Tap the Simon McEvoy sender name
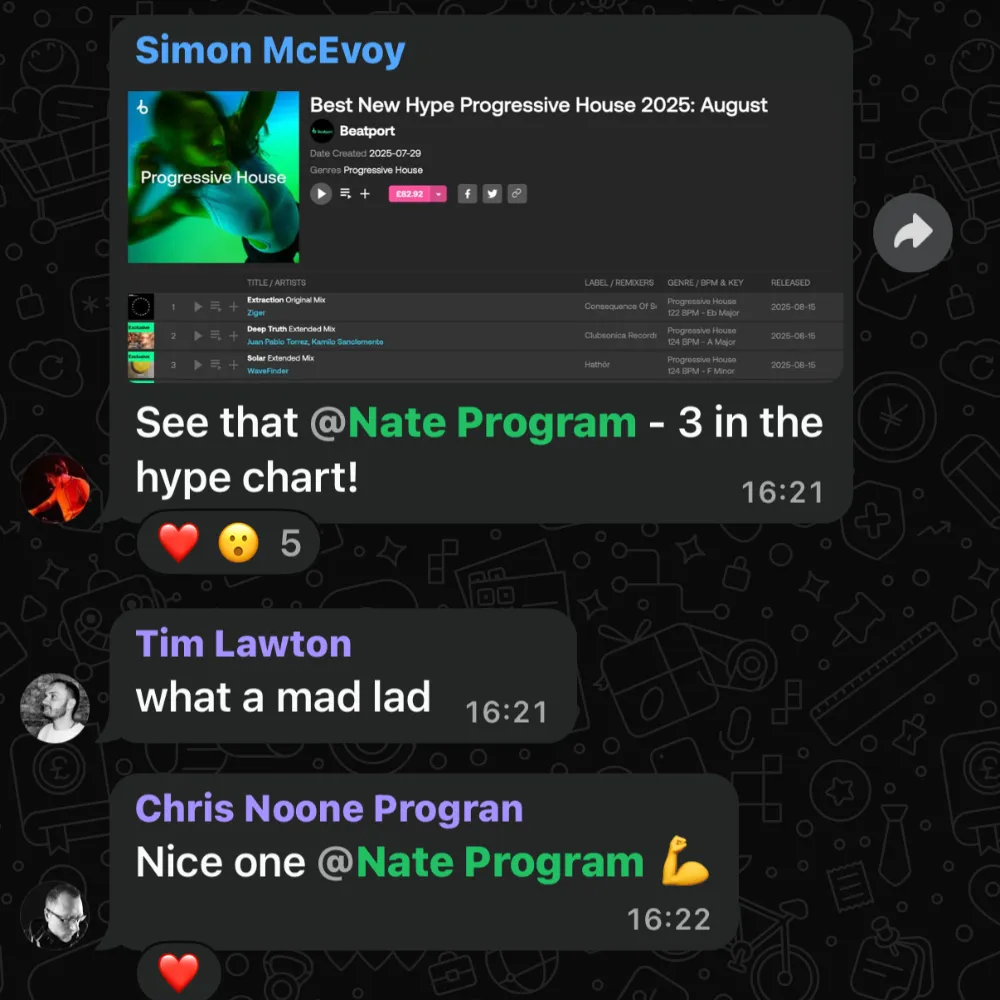1000x1000 pixels. click(270, 50)
